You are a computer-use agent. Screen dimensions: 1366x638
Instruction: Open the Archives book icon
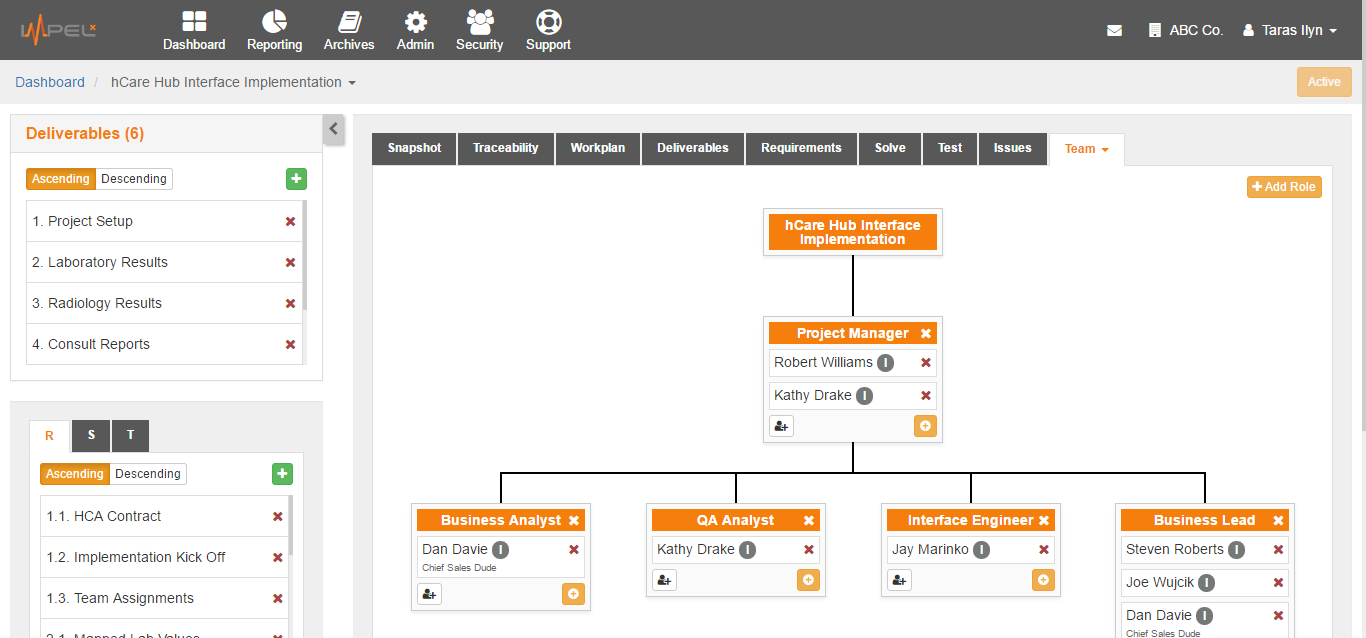(349, 23)
